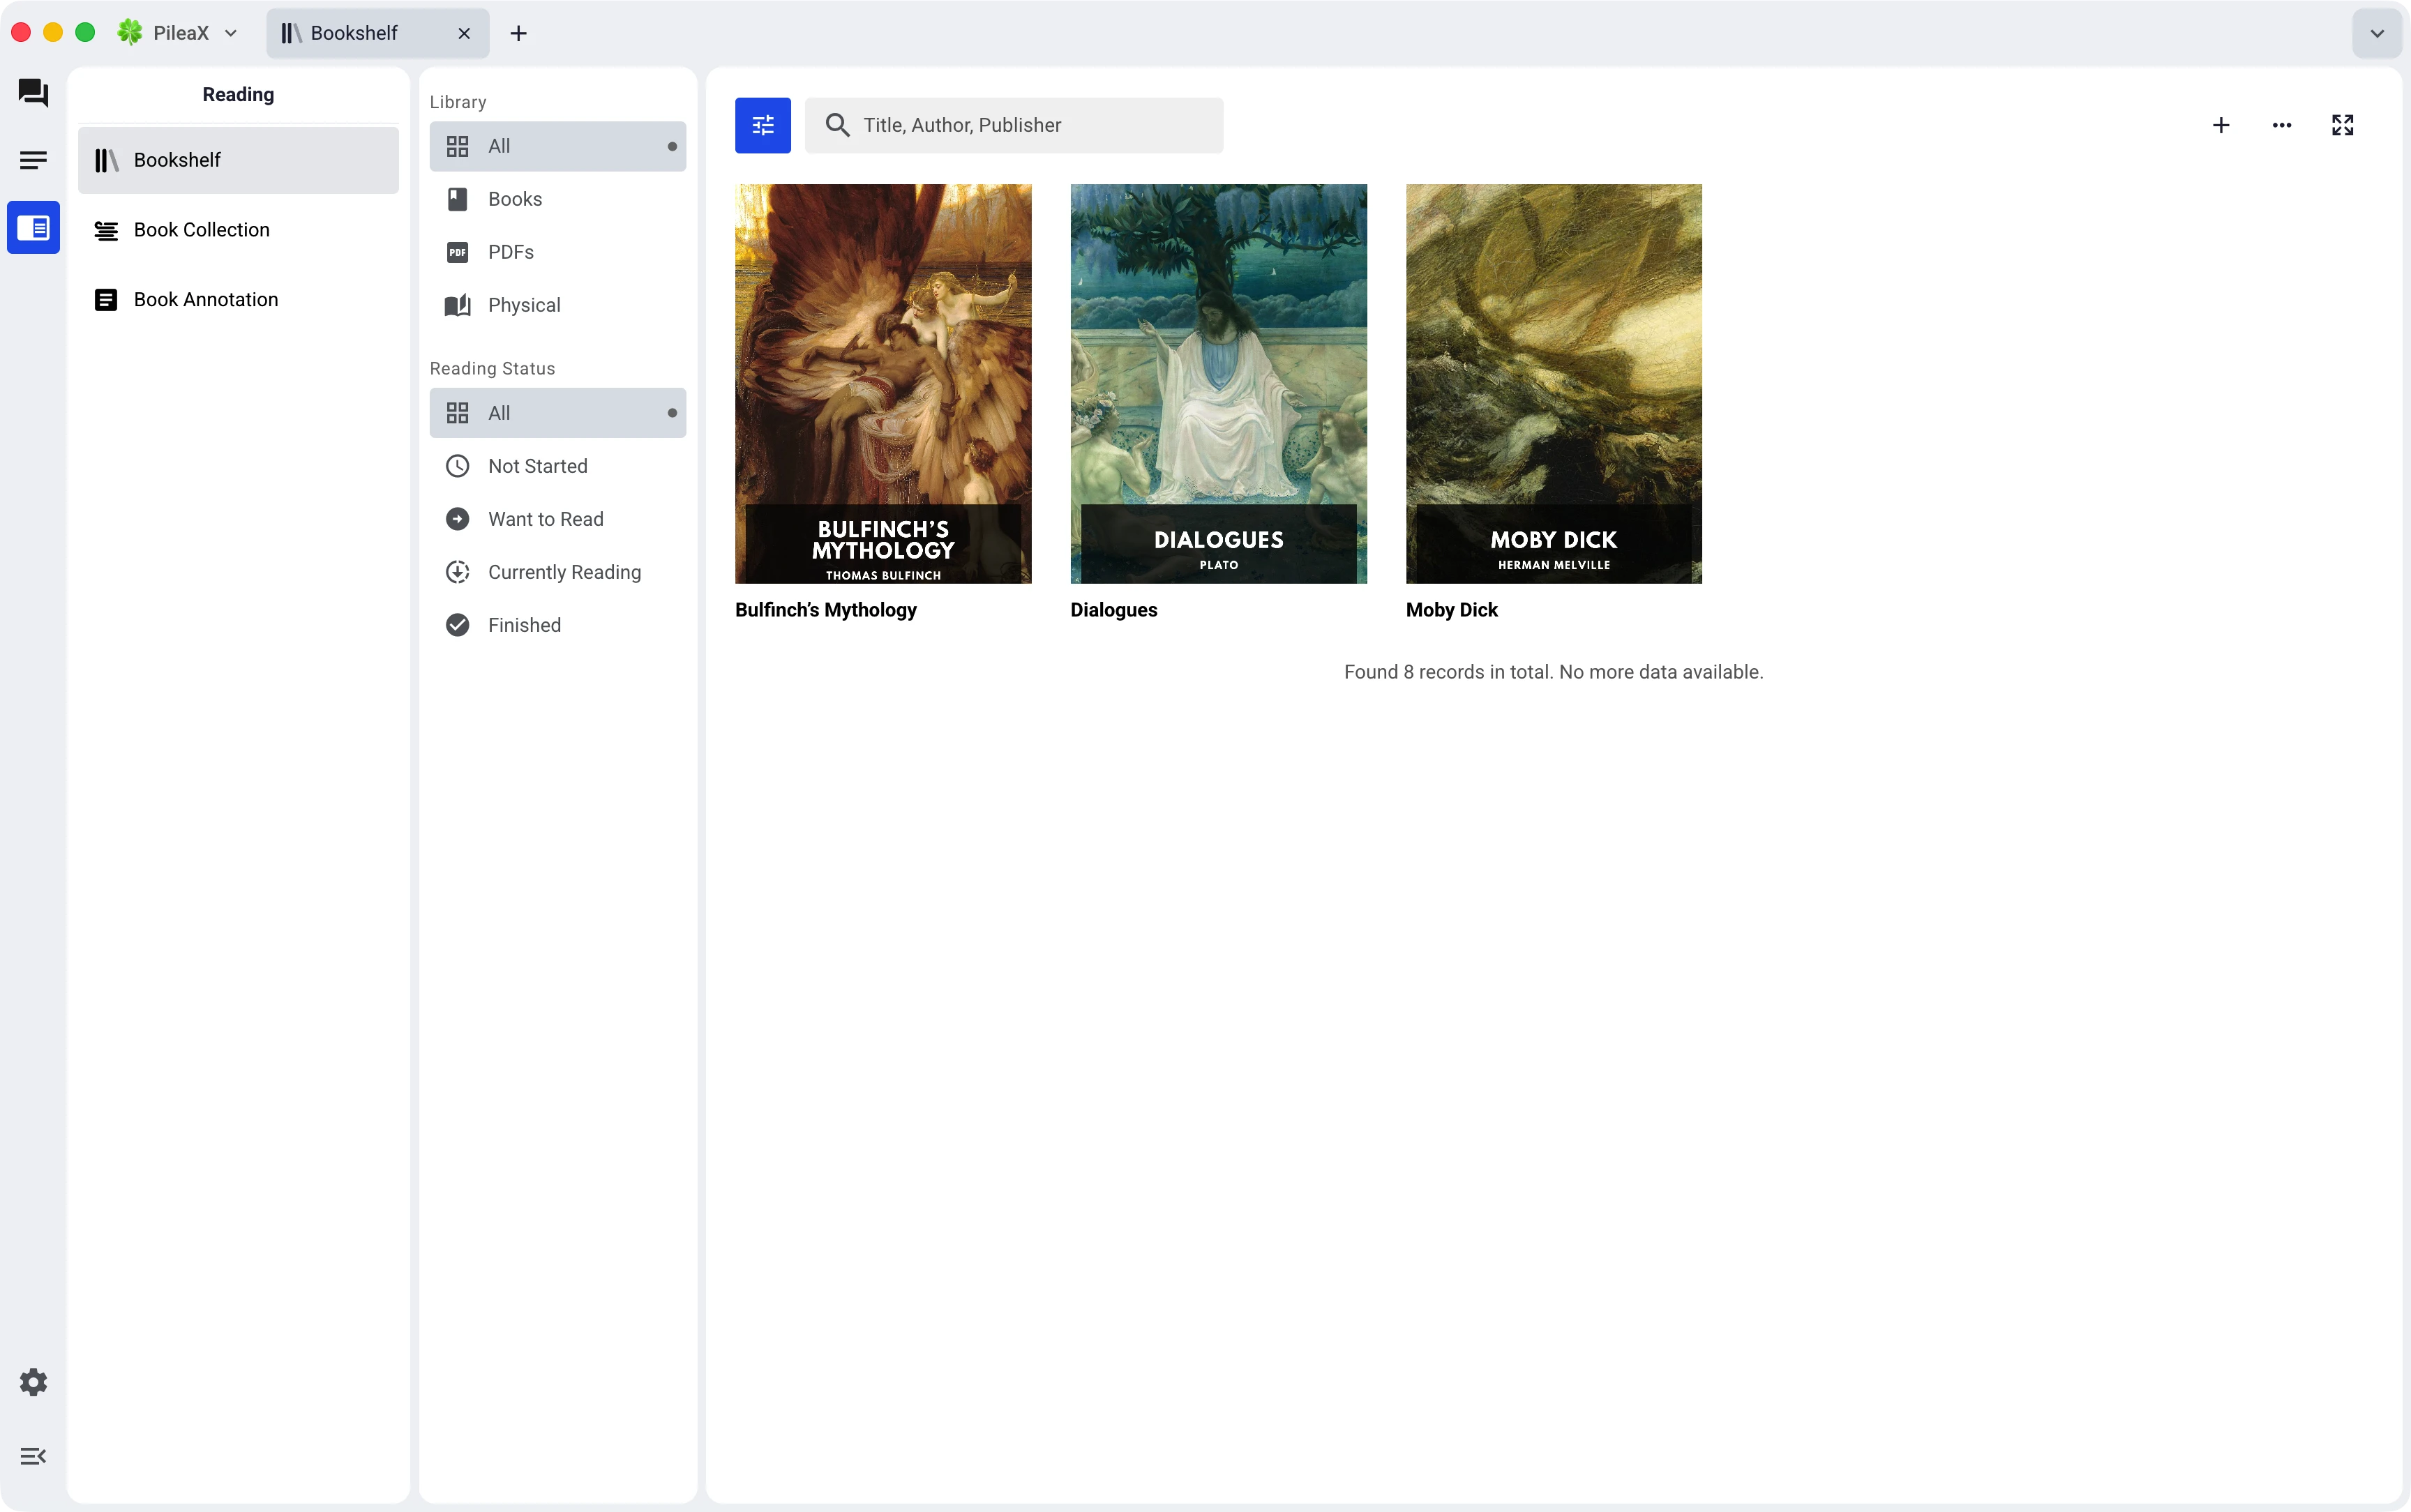This screenshot has width=2411, height=1512.
Task: Click the search magnifier icon
Action: pos(837,125)
